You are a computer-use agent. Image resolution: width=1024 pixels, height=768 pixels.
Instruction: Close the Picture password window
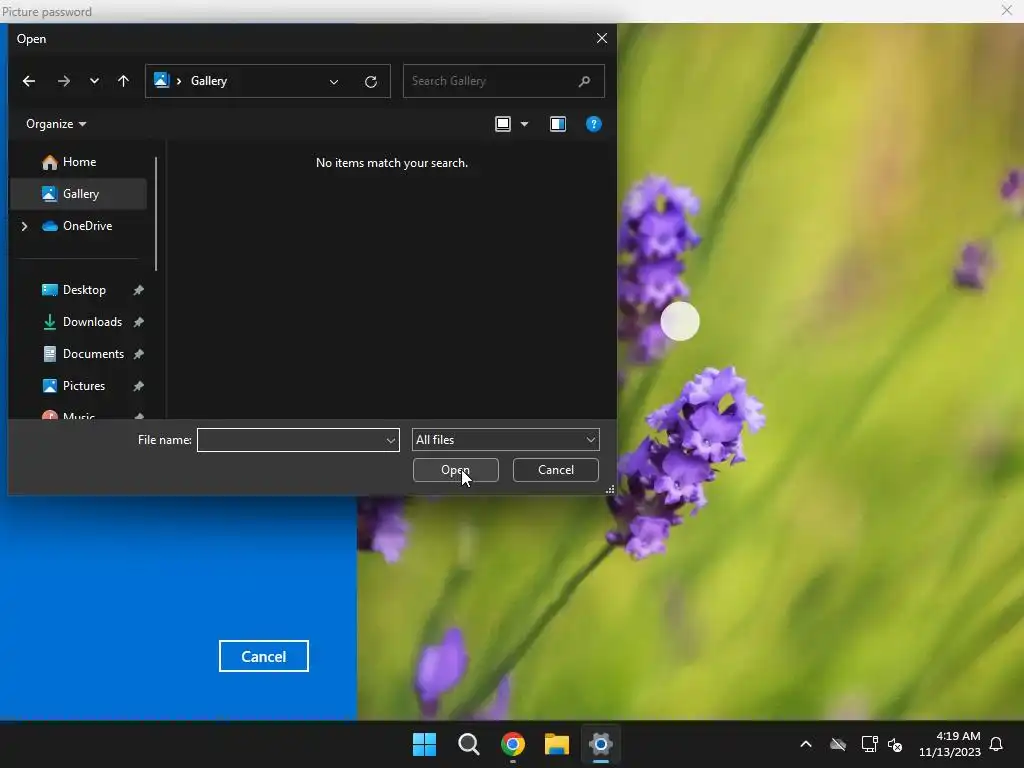(1007, 10)
